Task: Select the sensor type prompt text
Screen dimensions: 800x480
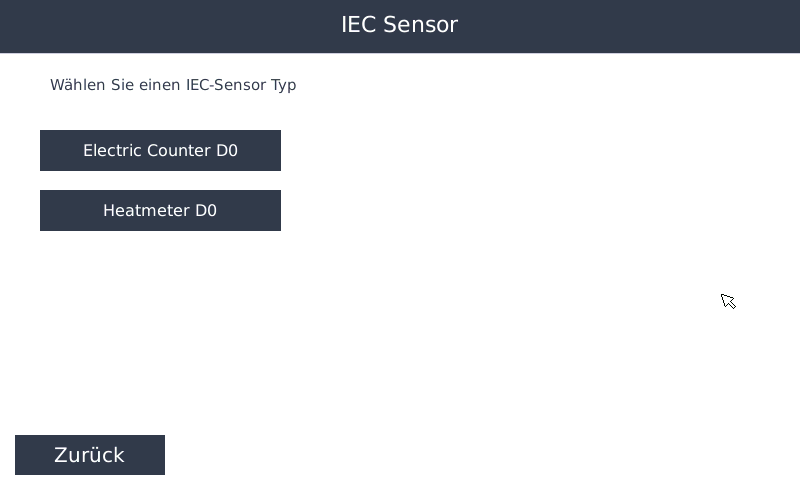Action: 173,85
